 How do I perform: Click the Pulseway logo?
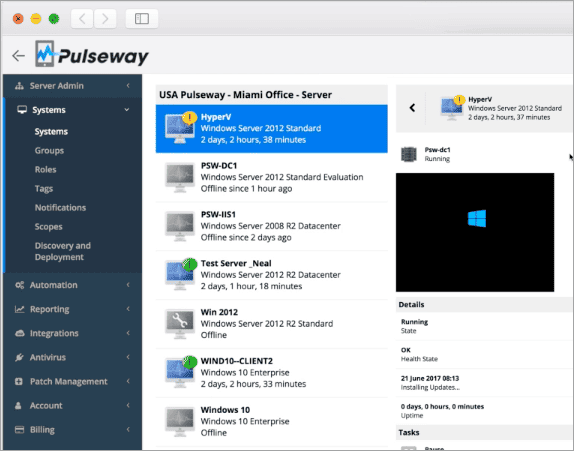pyautogui.click(x=92, y=54)
